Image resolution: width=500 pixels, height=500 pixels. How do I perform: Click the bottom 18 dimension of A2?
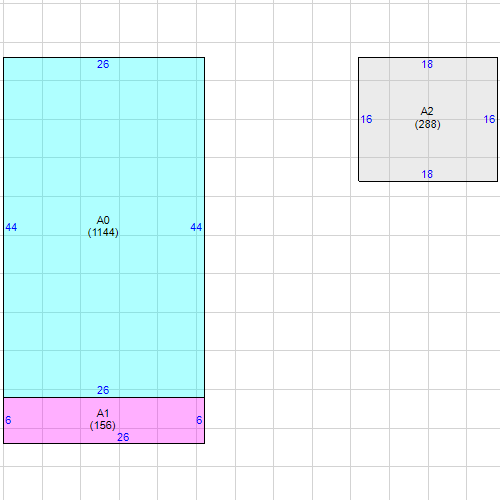tap(427, 174)
